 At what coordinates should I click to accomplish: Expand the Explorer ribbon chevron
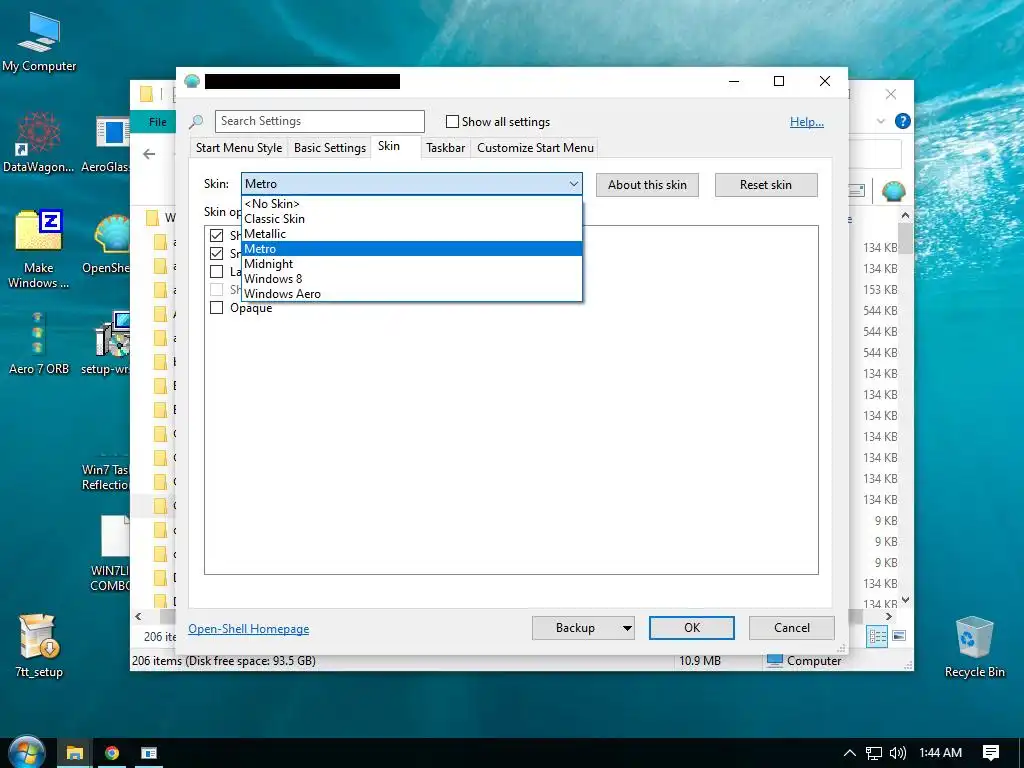coord(880,121)
